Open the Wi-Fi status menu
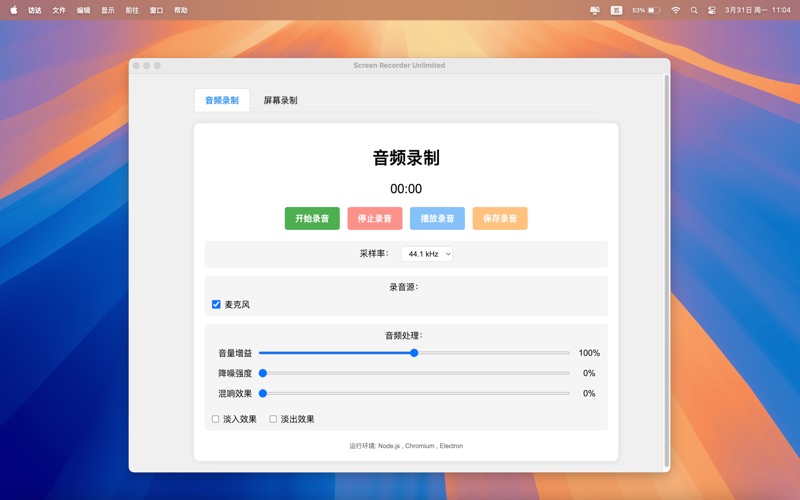This screenshot has height=500, width=800. click(675, 10)
